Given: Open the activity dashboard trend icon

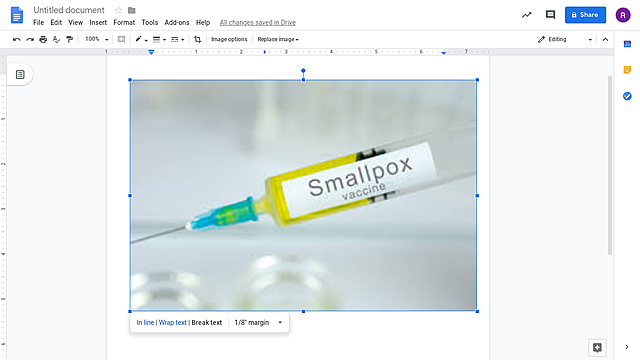Looking at the screenshot, I should click(527, 15).
